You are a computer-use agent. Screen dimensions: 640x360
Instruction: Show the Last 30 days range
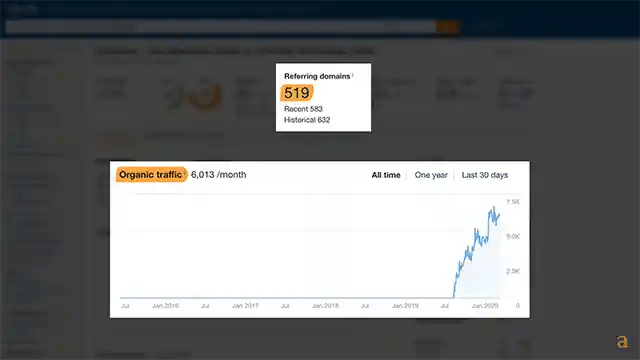[x=485, y=175]
